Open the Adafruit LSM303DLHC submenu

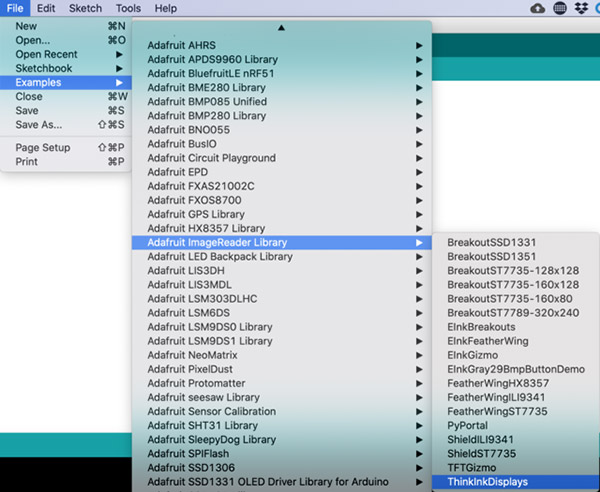282,299
